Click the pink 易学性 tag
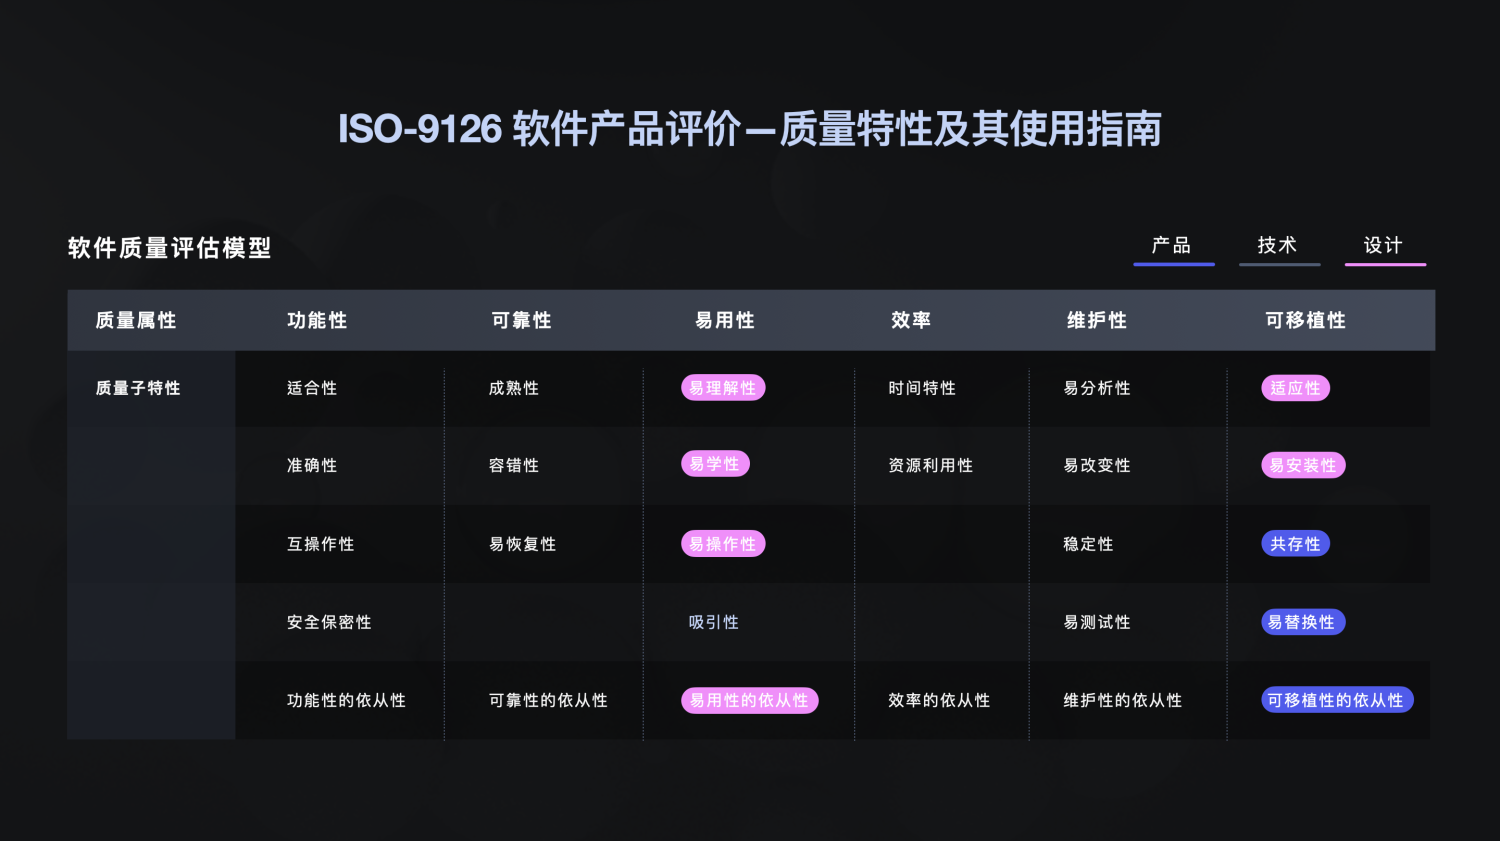The height and width of the screenshot is (841, 1500). click(x=715, y=464)
